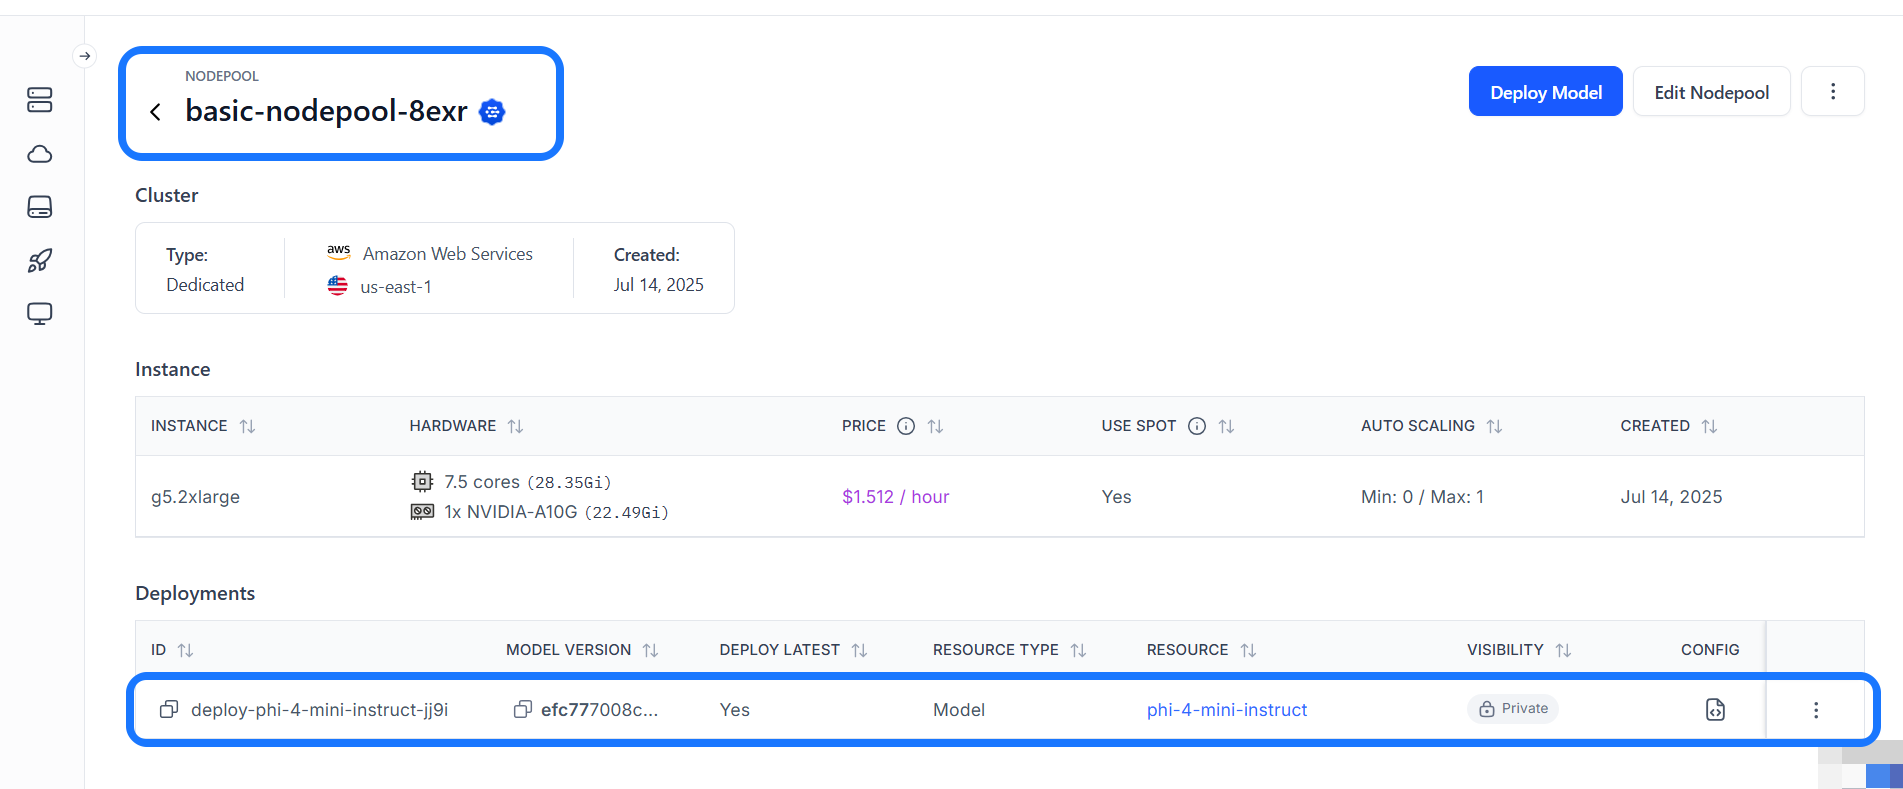Go back using the chevron beside nodepool name
The height and width of the screenshot is (789, 1903).
click(x=155, y=112)
